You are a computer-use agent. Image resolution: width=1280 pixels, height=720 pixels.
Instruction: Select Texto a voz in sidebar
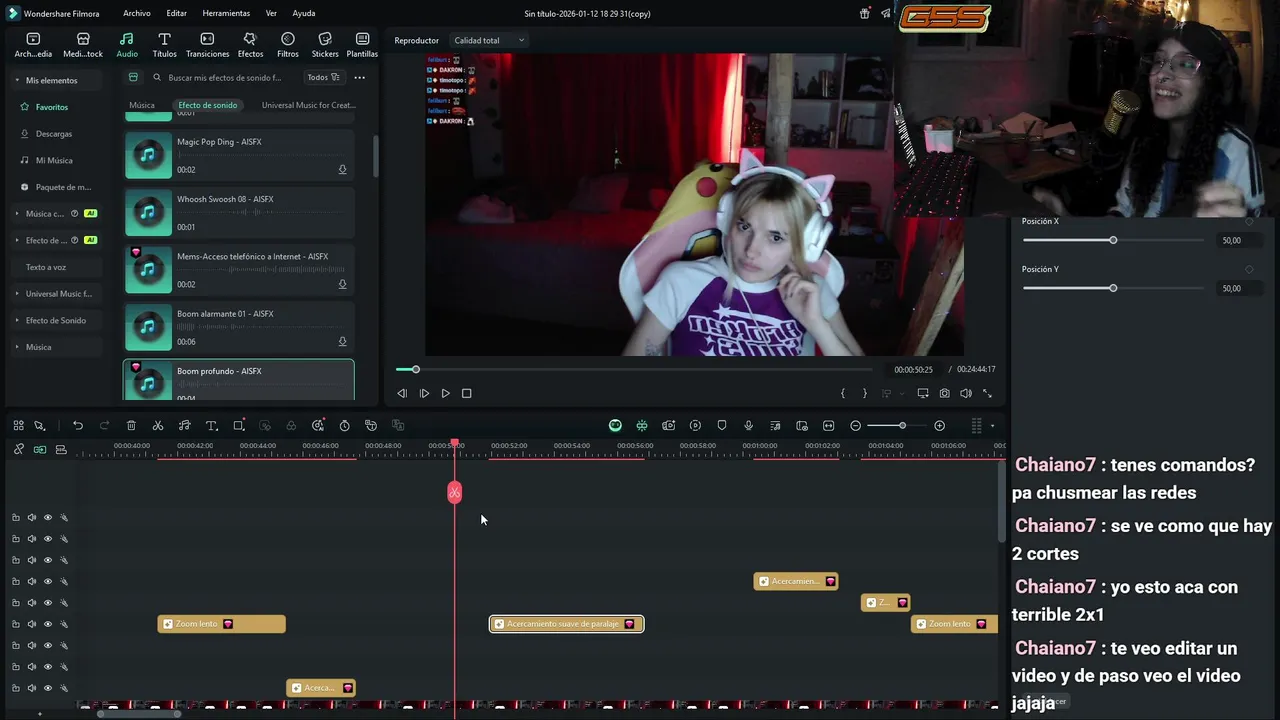click(x=46, y=267)
